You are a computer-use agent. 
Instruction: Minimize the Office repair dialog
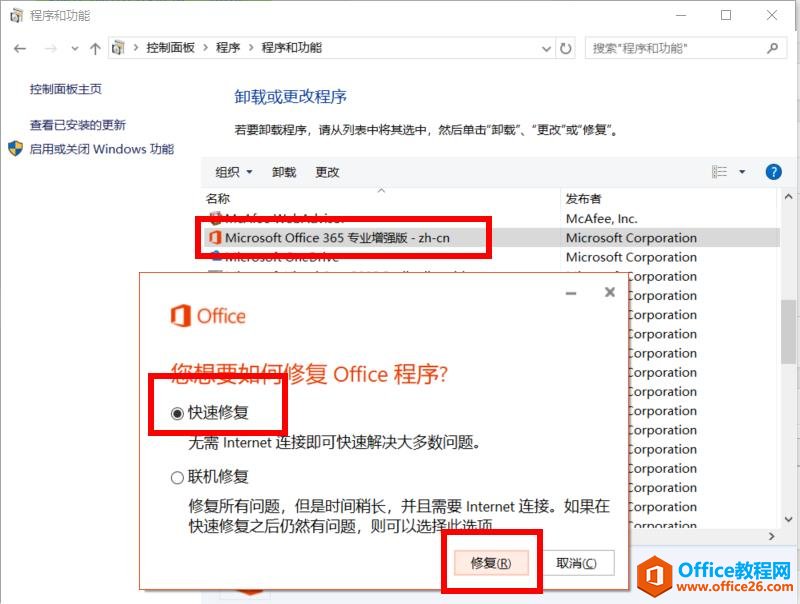pyautogui.click(x=571, y=293)
